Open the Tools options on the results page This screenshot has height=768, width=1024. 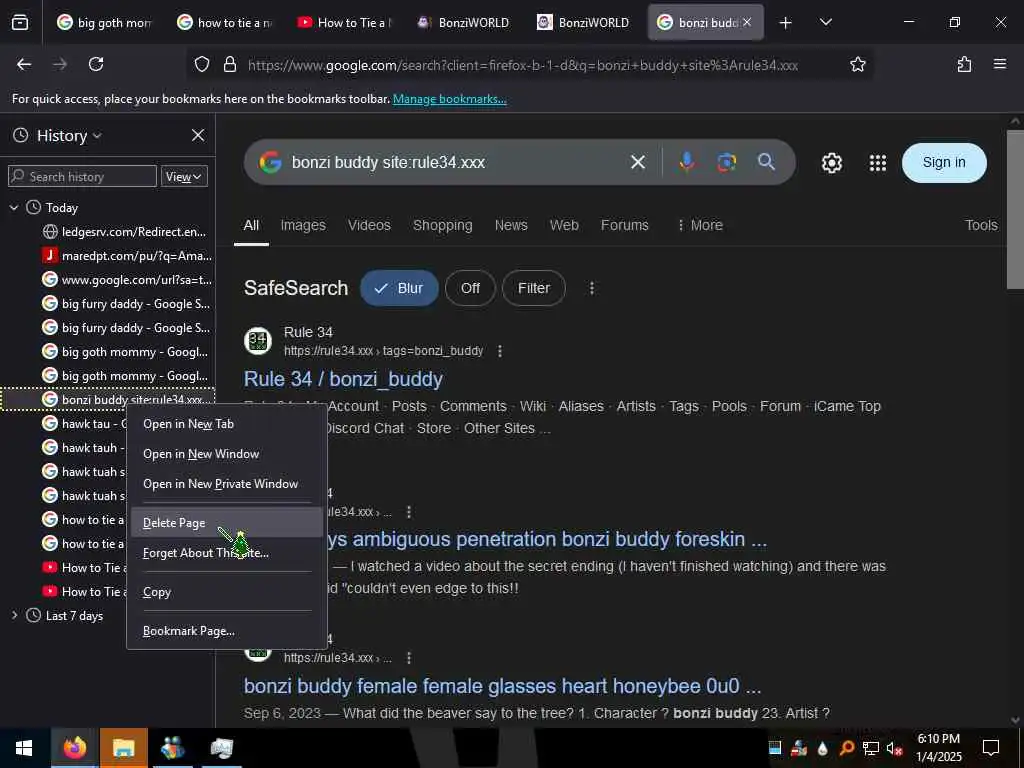pos(981,225)
